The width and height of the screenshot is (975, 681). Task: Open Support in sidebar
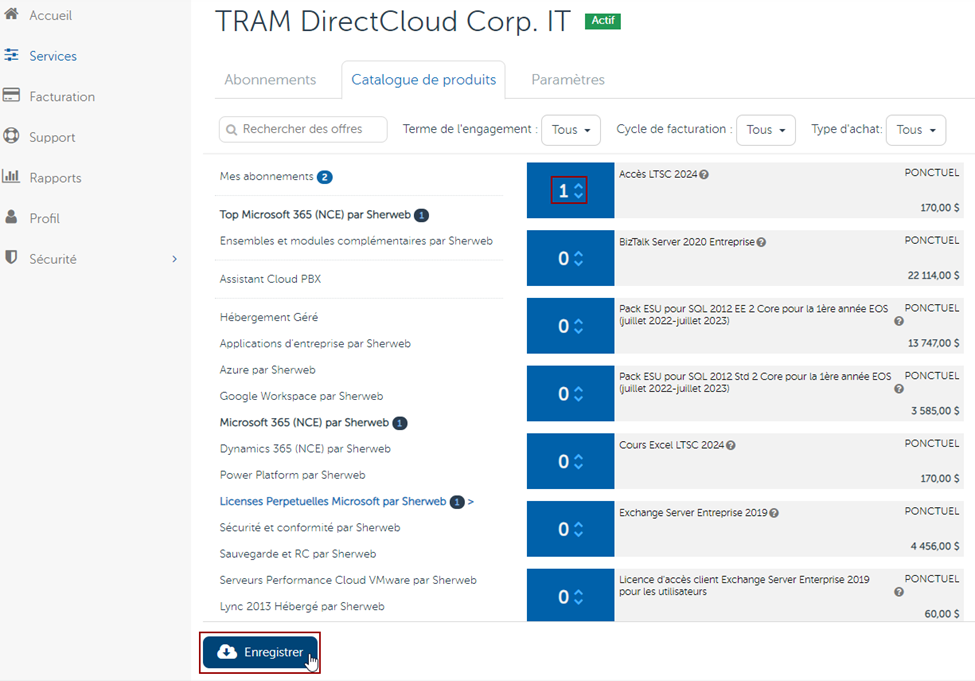click(52, 137)
